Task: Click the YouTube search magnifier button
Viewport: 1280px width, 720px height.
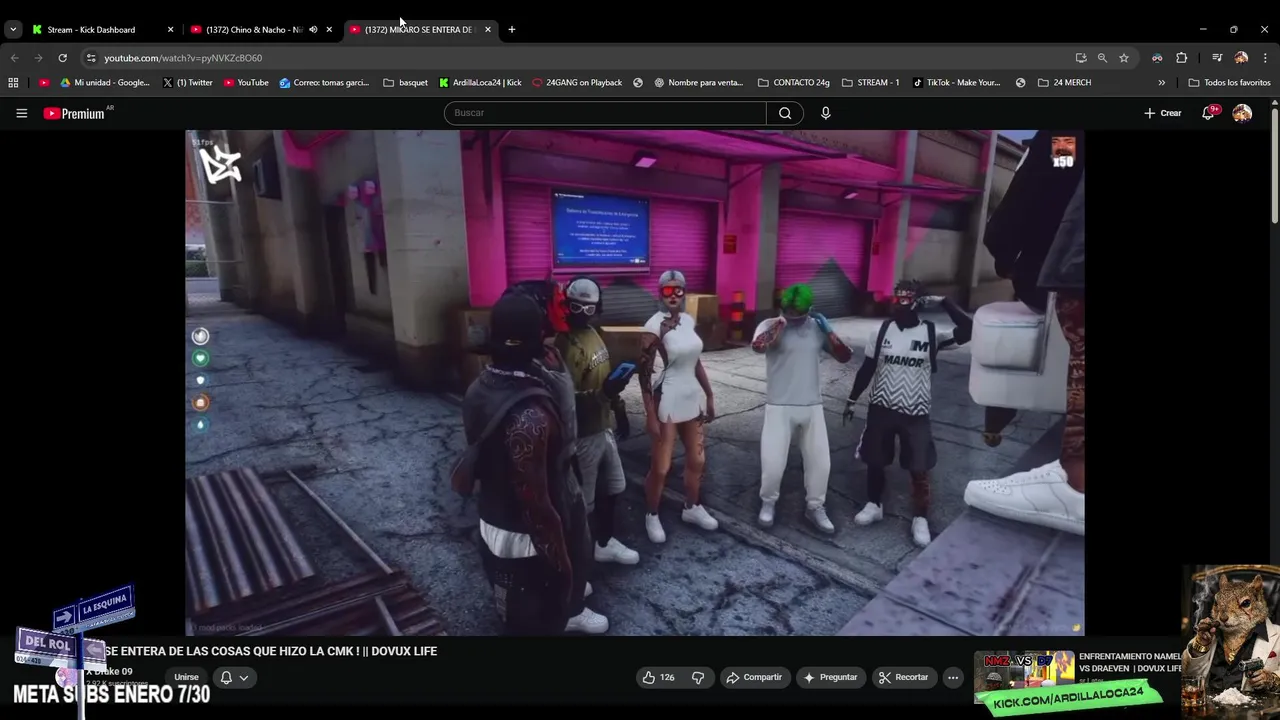Action: [785, 113]
